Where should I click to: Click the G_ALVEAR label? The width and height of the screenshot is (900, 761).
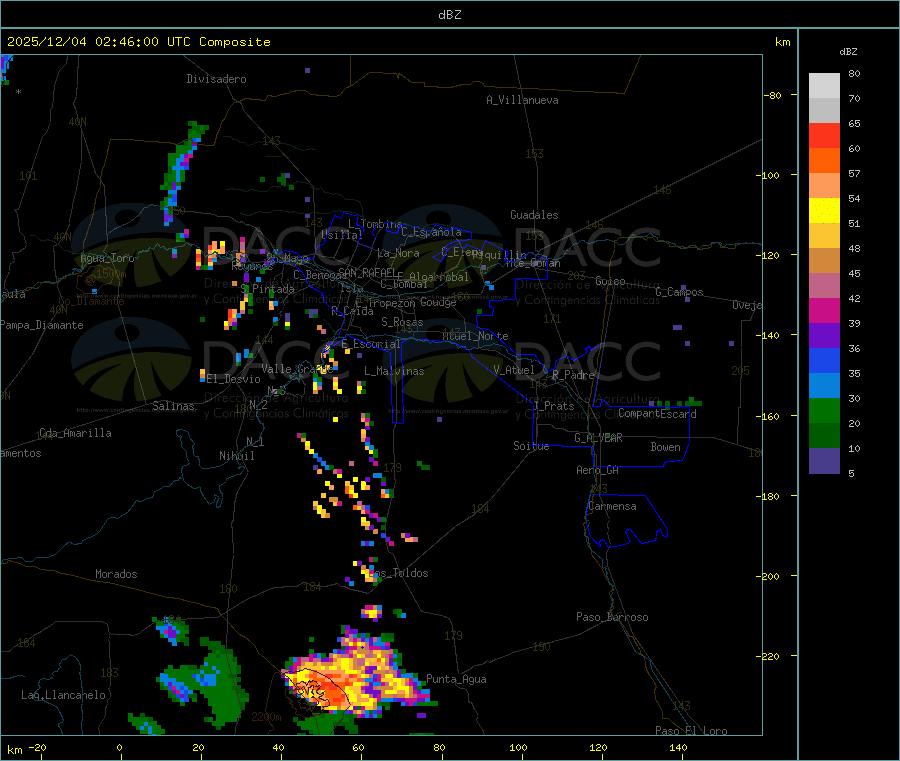click(599, 438)
